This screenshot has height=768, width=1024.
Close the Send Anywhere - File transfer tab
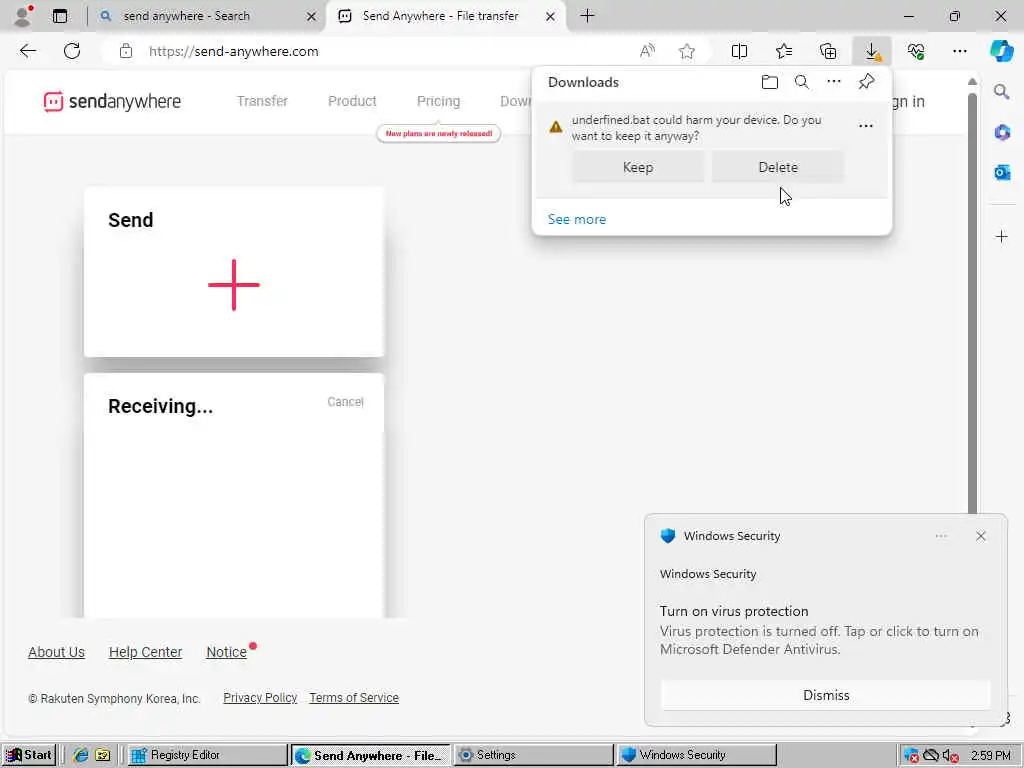[x=551, y=16]
